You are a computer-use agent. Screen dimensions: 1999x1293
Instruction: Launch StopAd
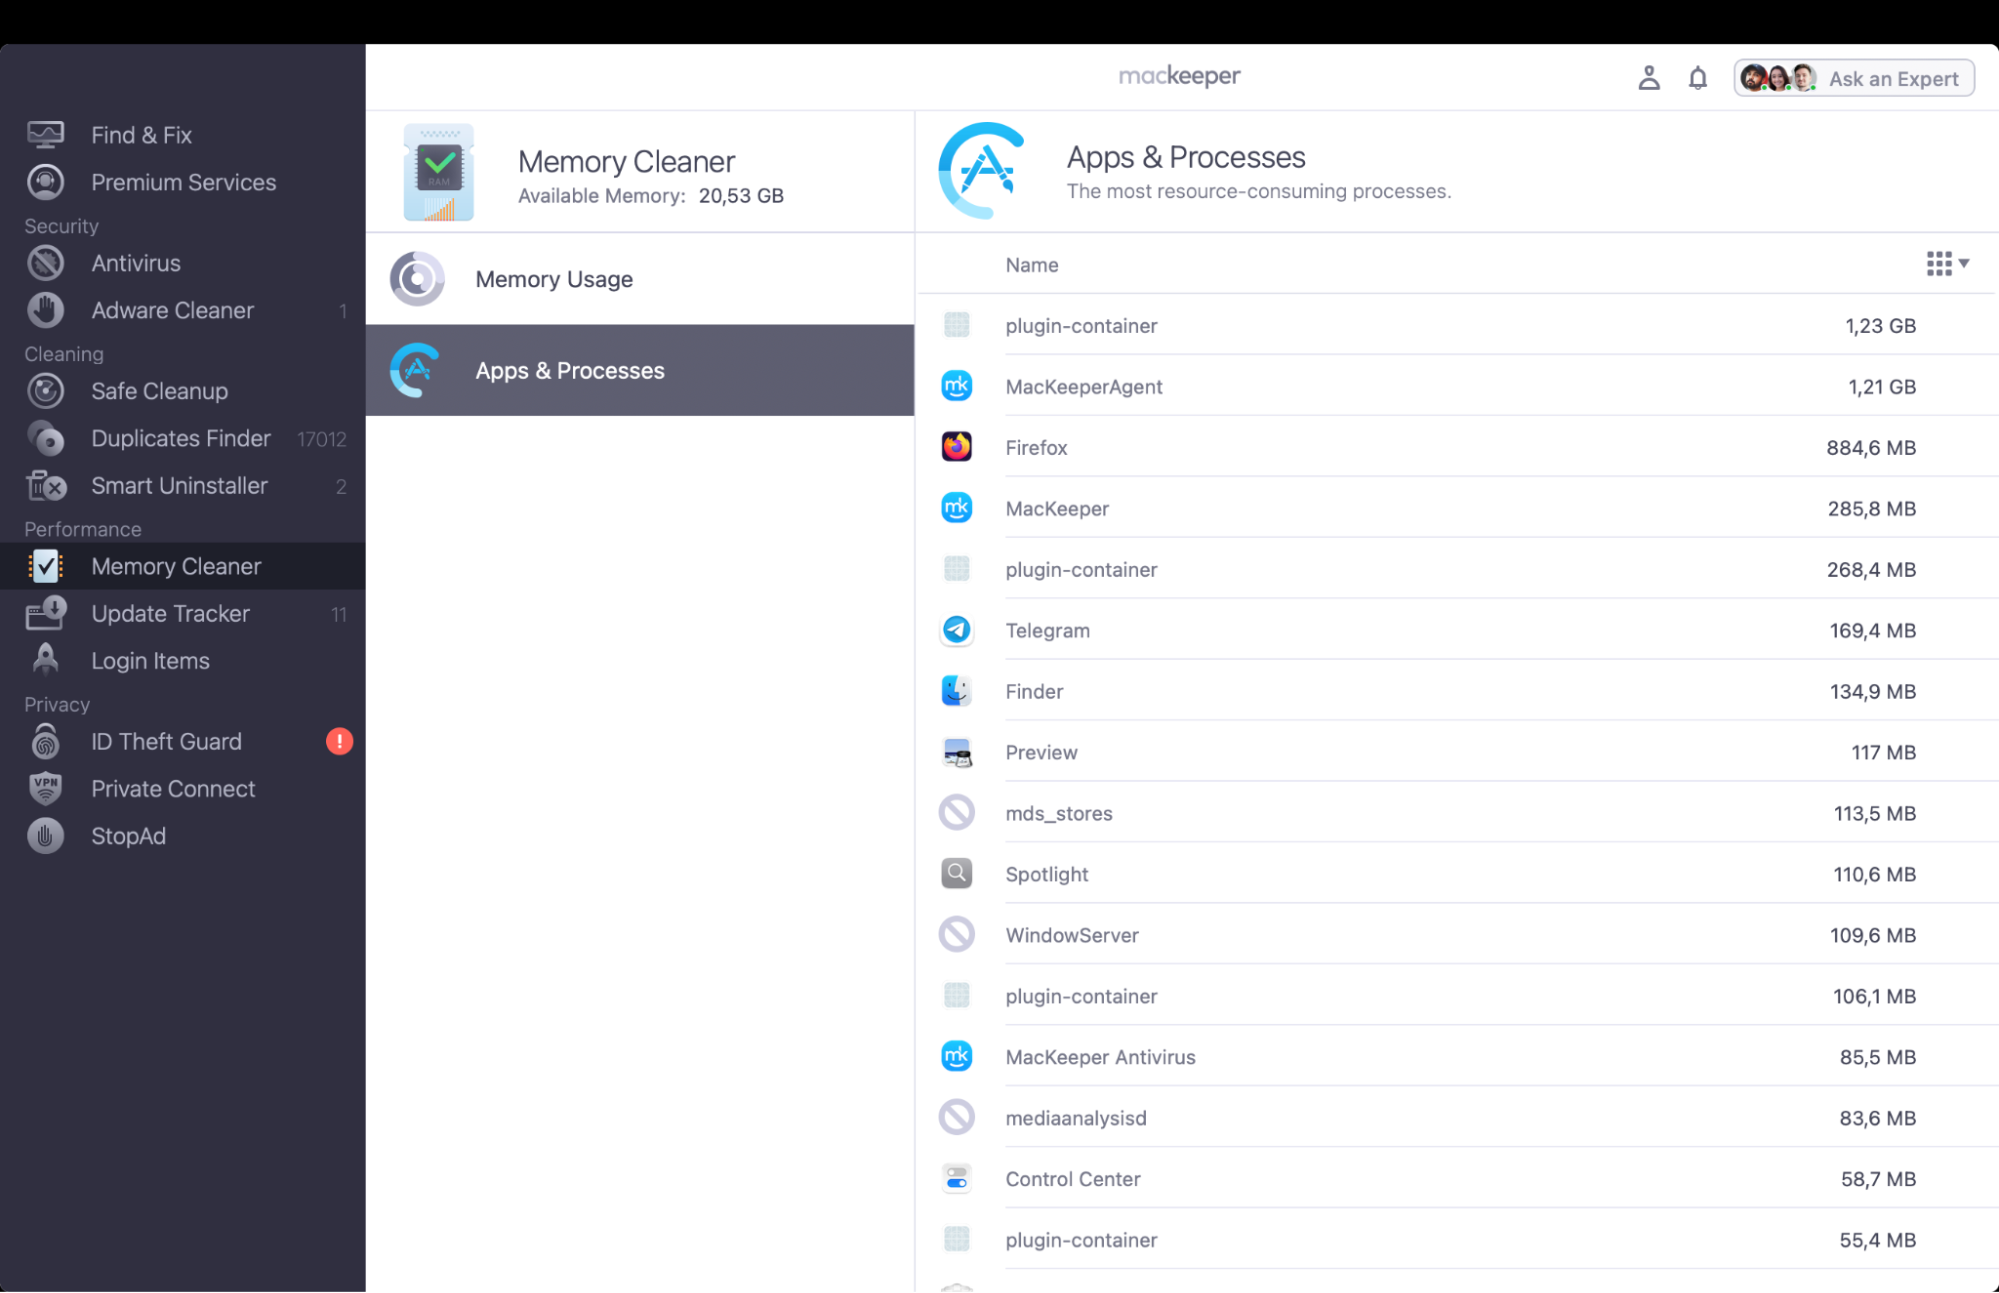pyautogui.click(x=128, y=836)
